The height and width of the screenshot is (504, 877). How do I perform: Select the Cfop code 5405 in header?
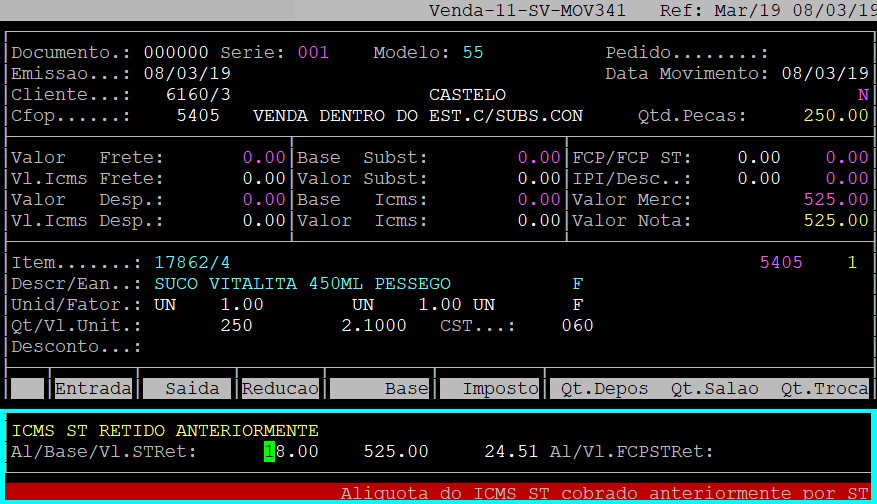(198, 116)
